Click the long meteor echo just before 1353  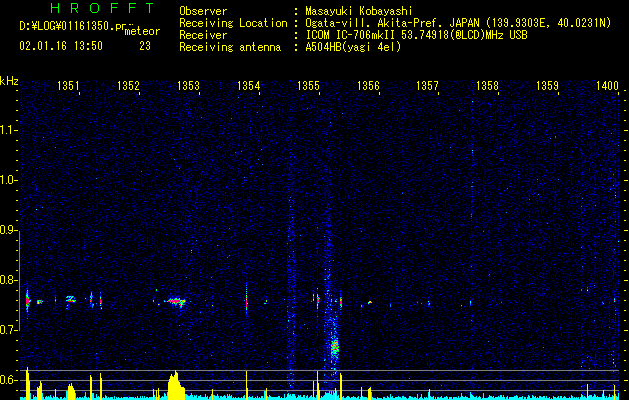(x=176, y=301)
